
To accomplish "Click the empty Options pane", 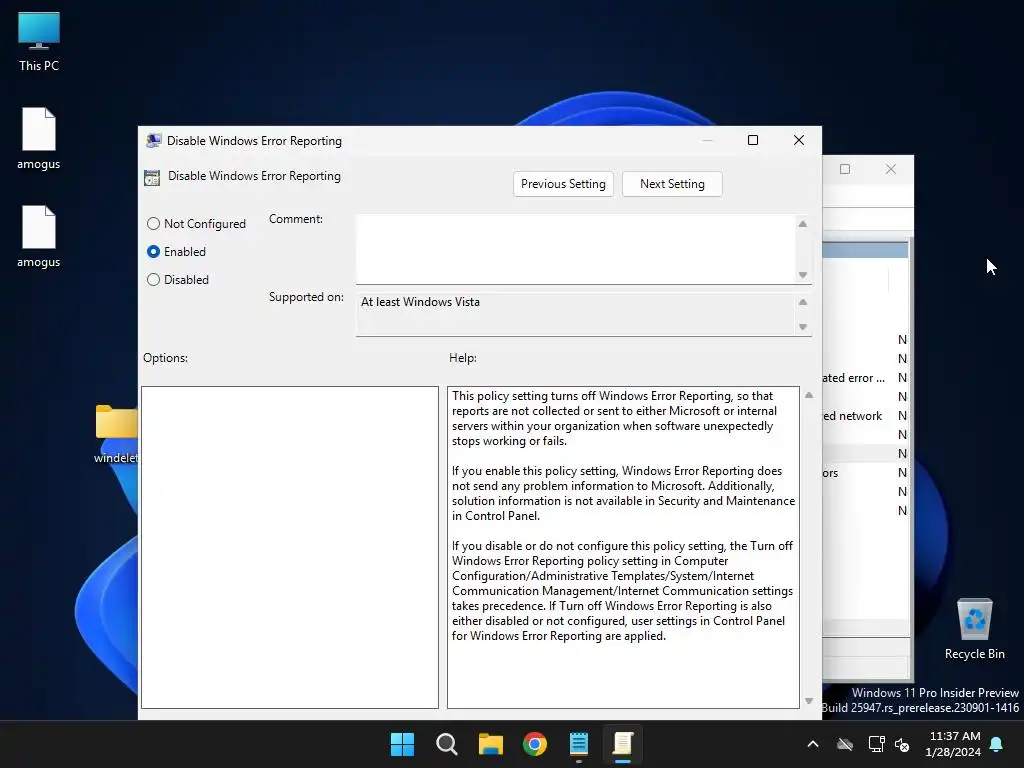I will [x=289, y=547].
